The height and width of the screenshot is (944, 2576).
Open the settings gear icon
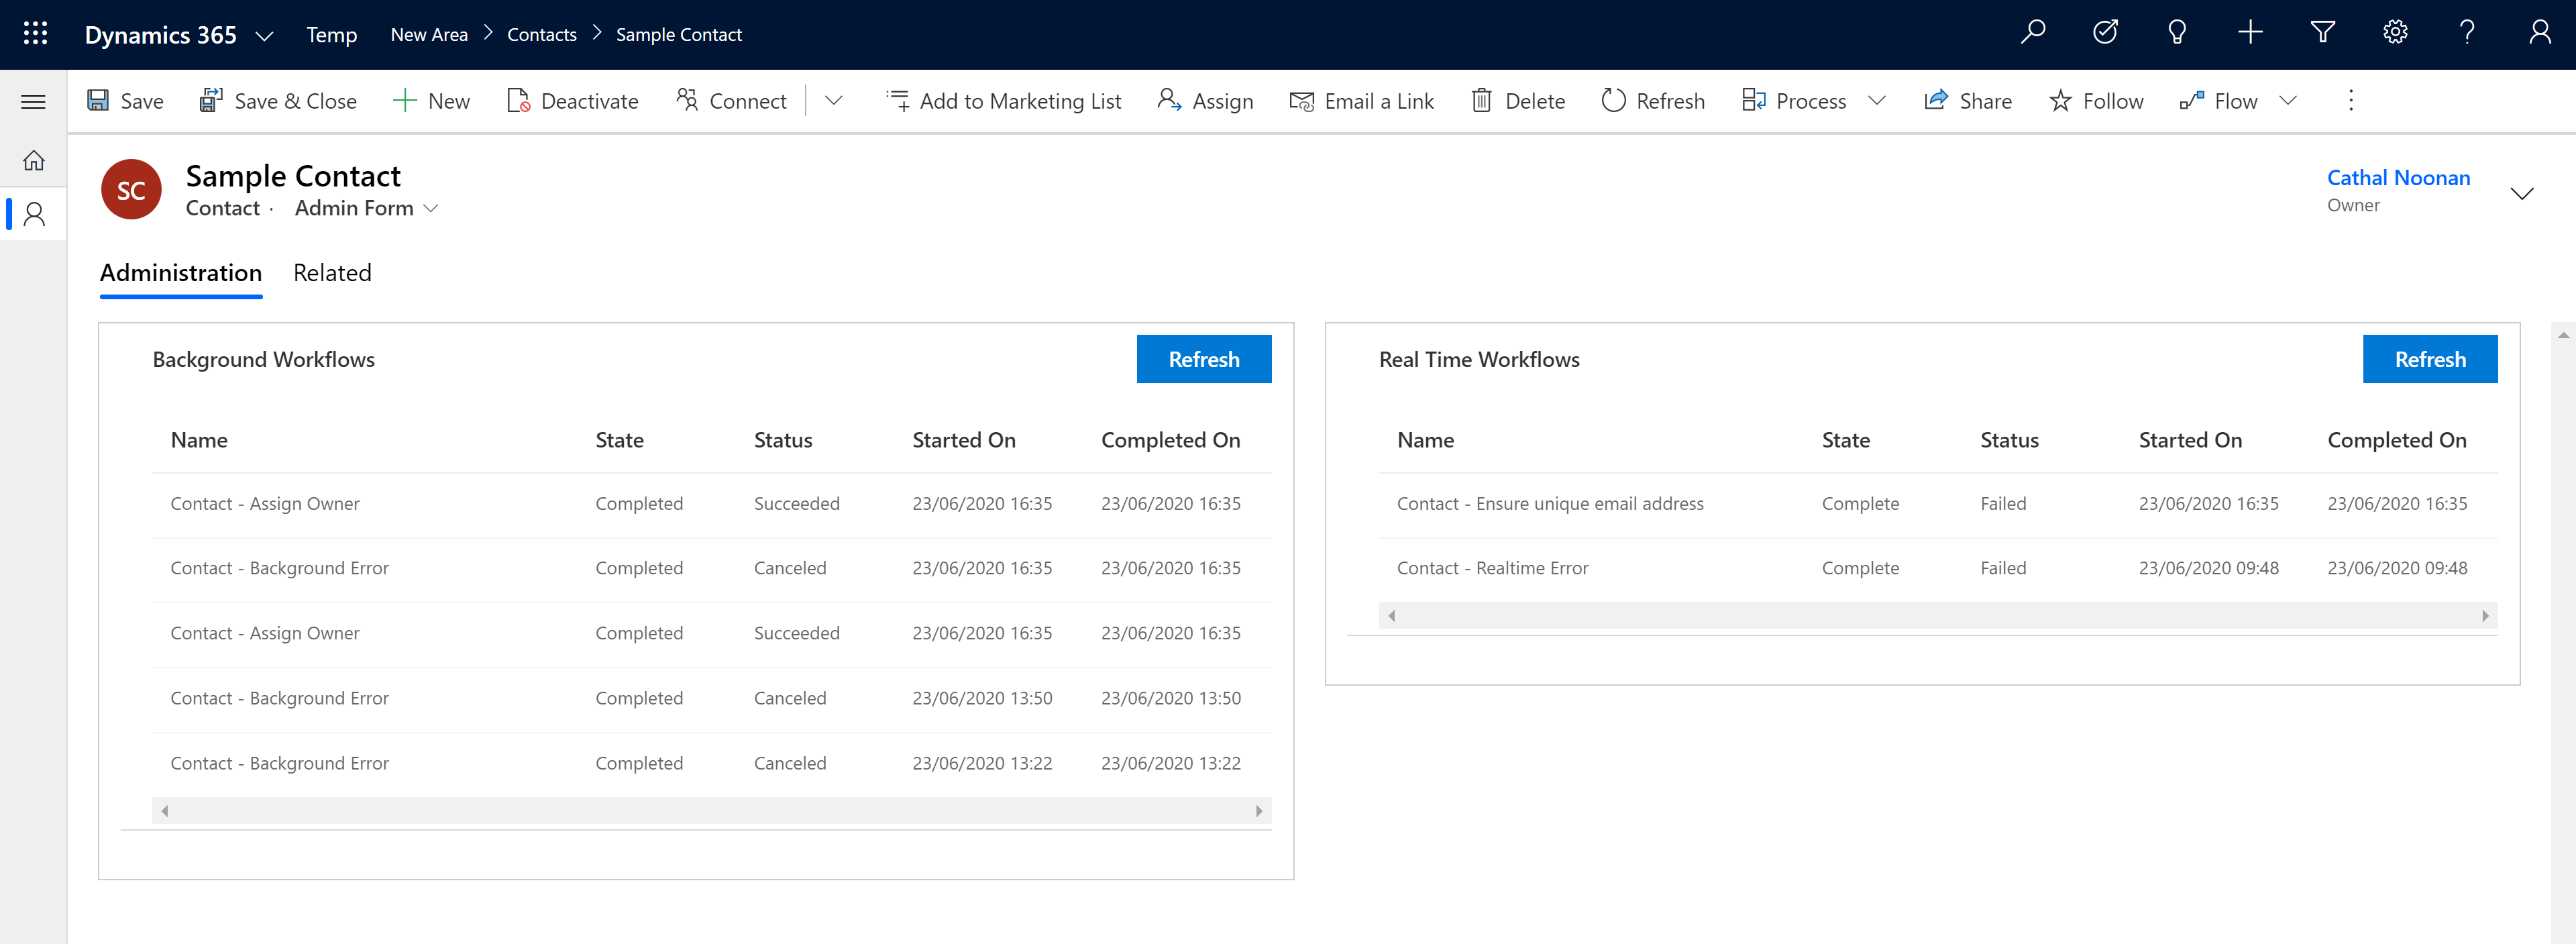pos(2395,33)
